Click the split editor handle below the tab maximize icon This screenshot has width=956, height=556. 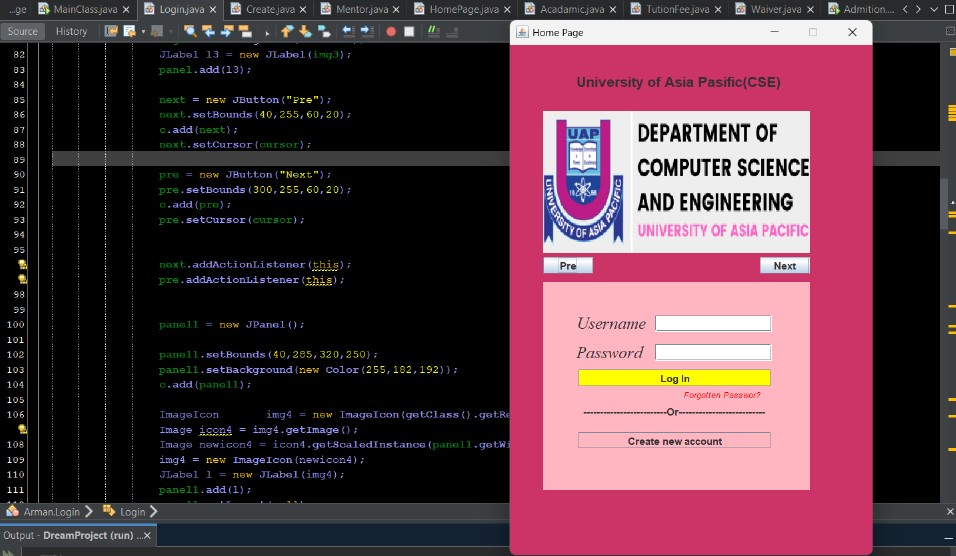[950, 31]
